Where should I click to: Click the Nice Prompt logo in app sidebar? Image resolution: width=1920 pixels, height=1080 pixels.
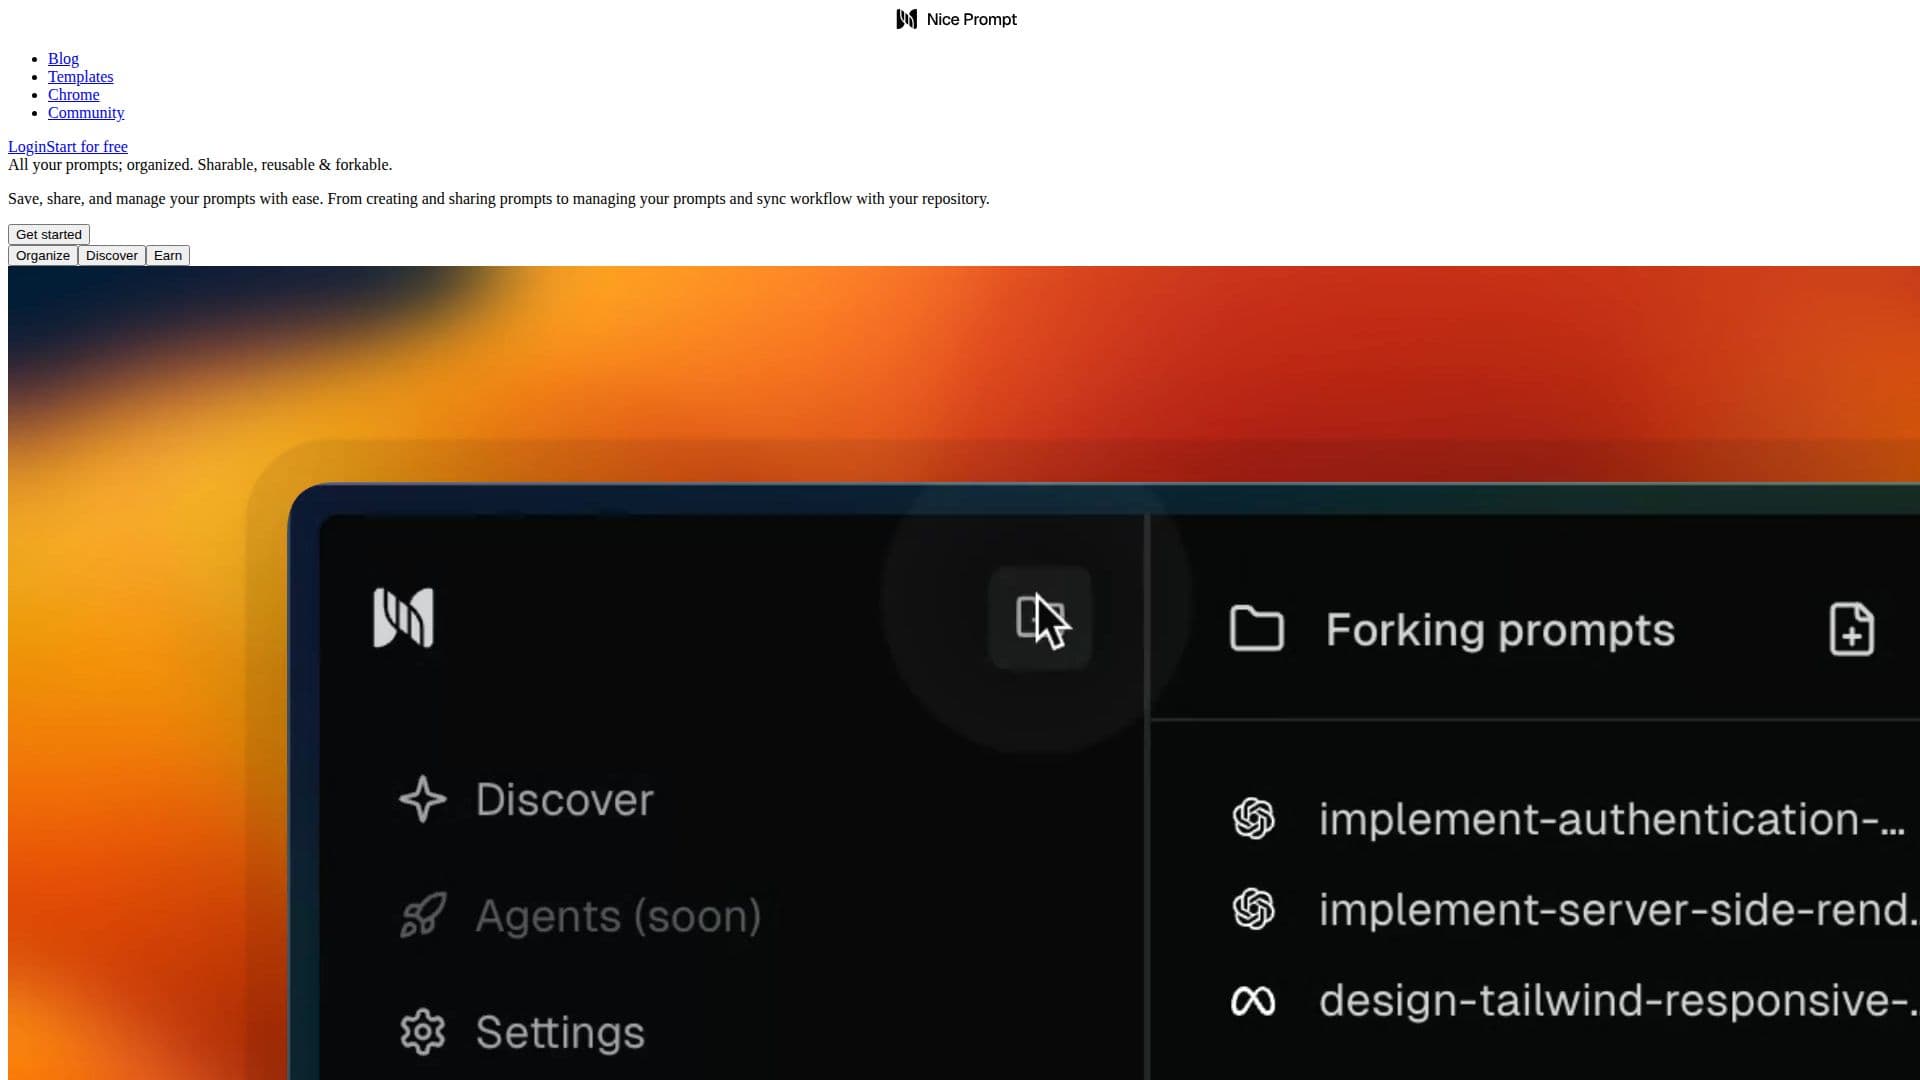(403, 617)
